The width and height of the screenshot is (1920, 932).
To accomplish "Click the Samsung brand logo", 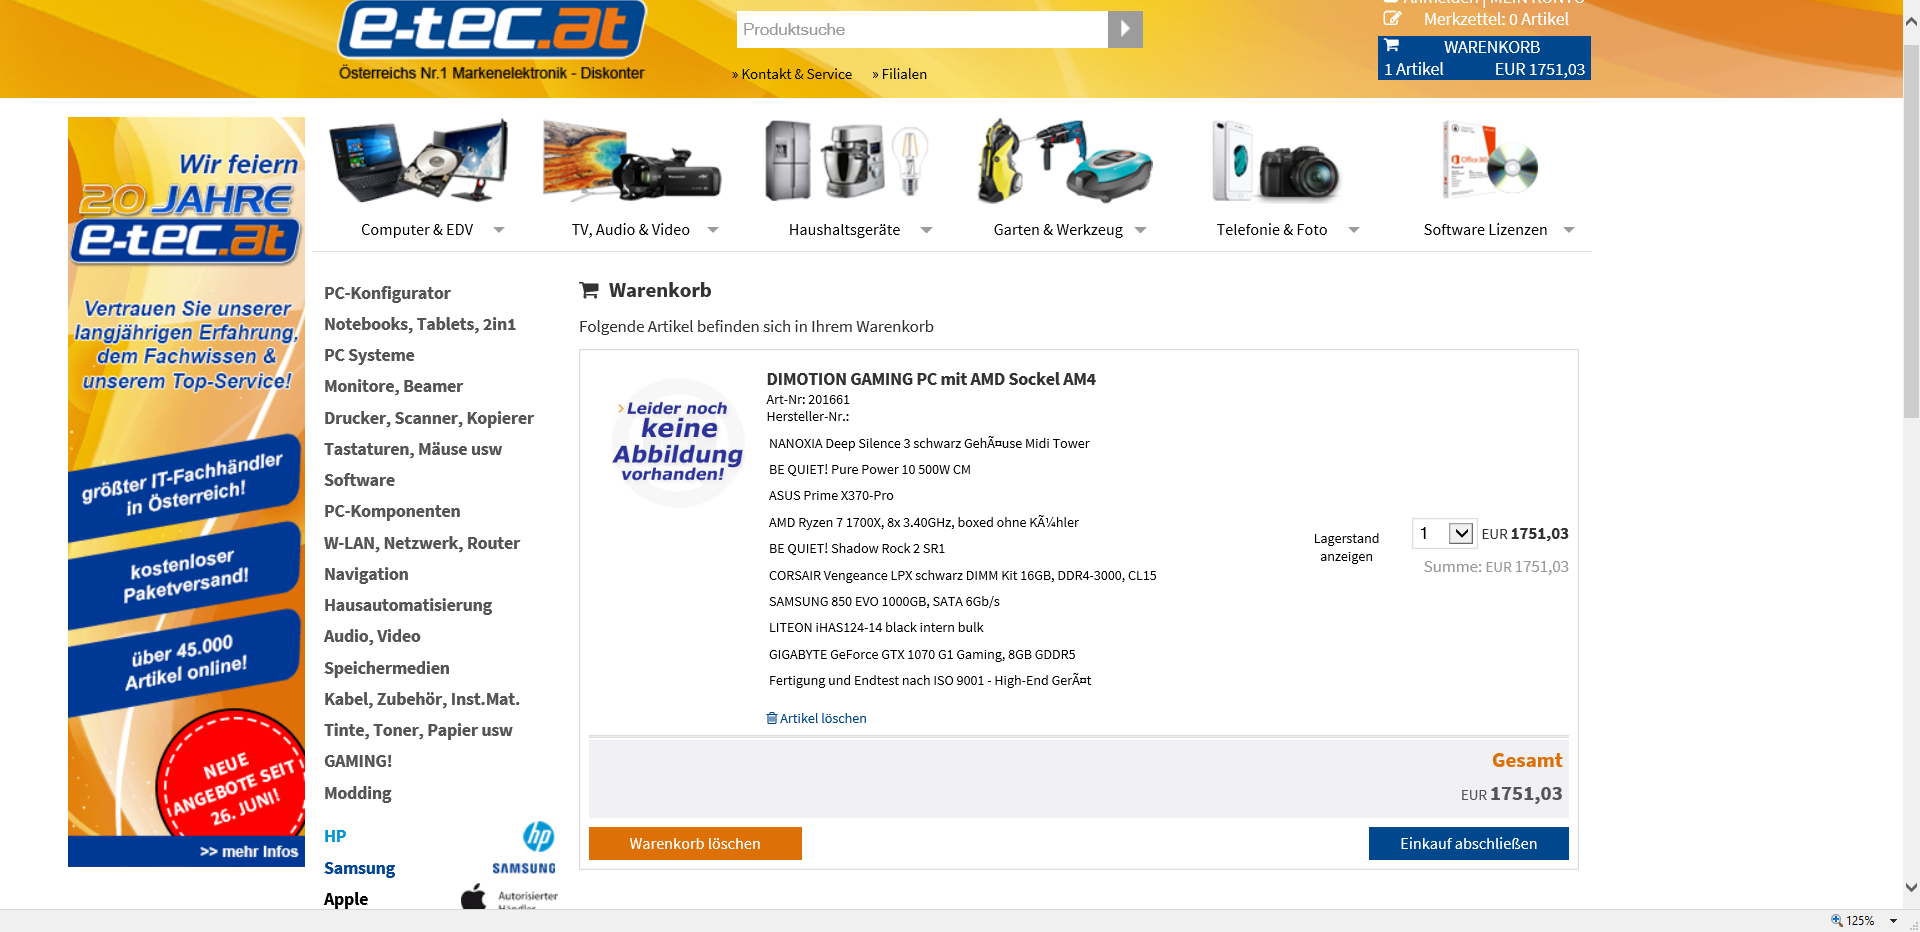I will [524, 868].
